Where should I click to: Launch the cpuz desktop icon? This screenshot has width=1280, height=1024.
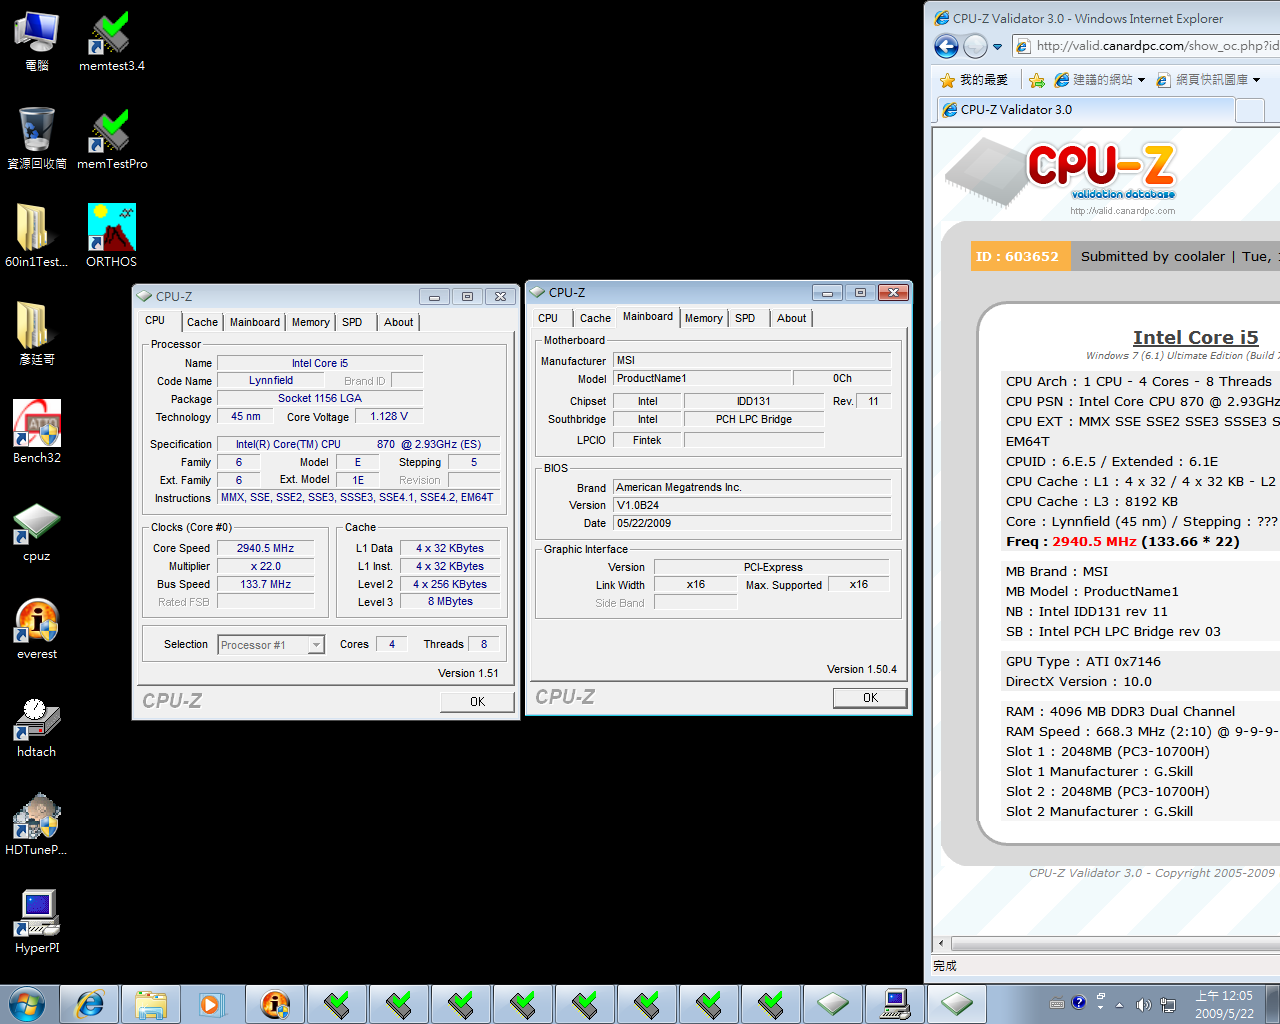[37, 531]
